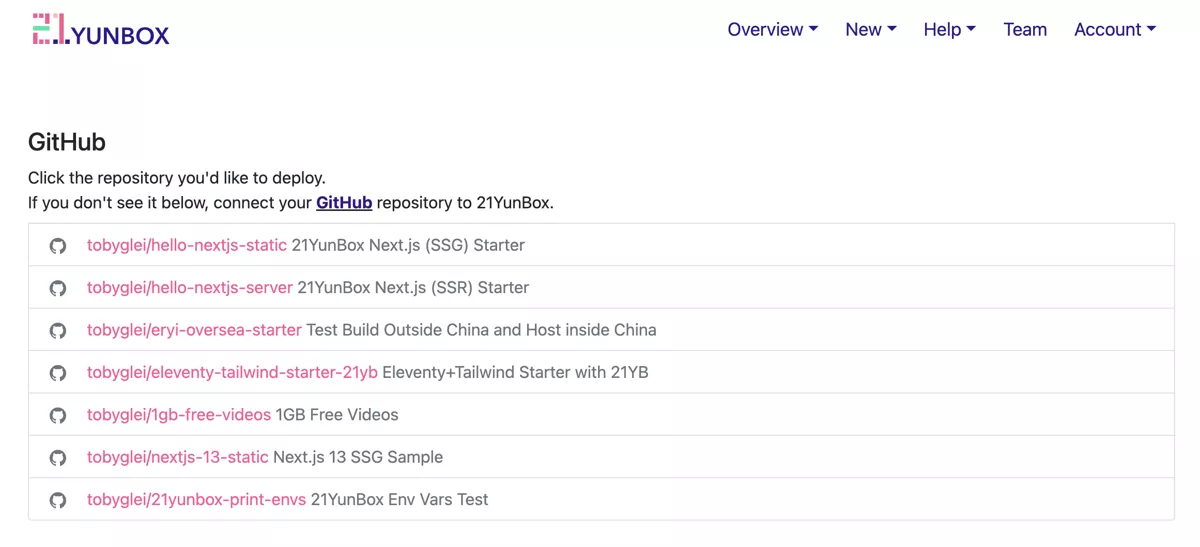Click GitHub icon beside hello-nextjs-static

point(58,246)
